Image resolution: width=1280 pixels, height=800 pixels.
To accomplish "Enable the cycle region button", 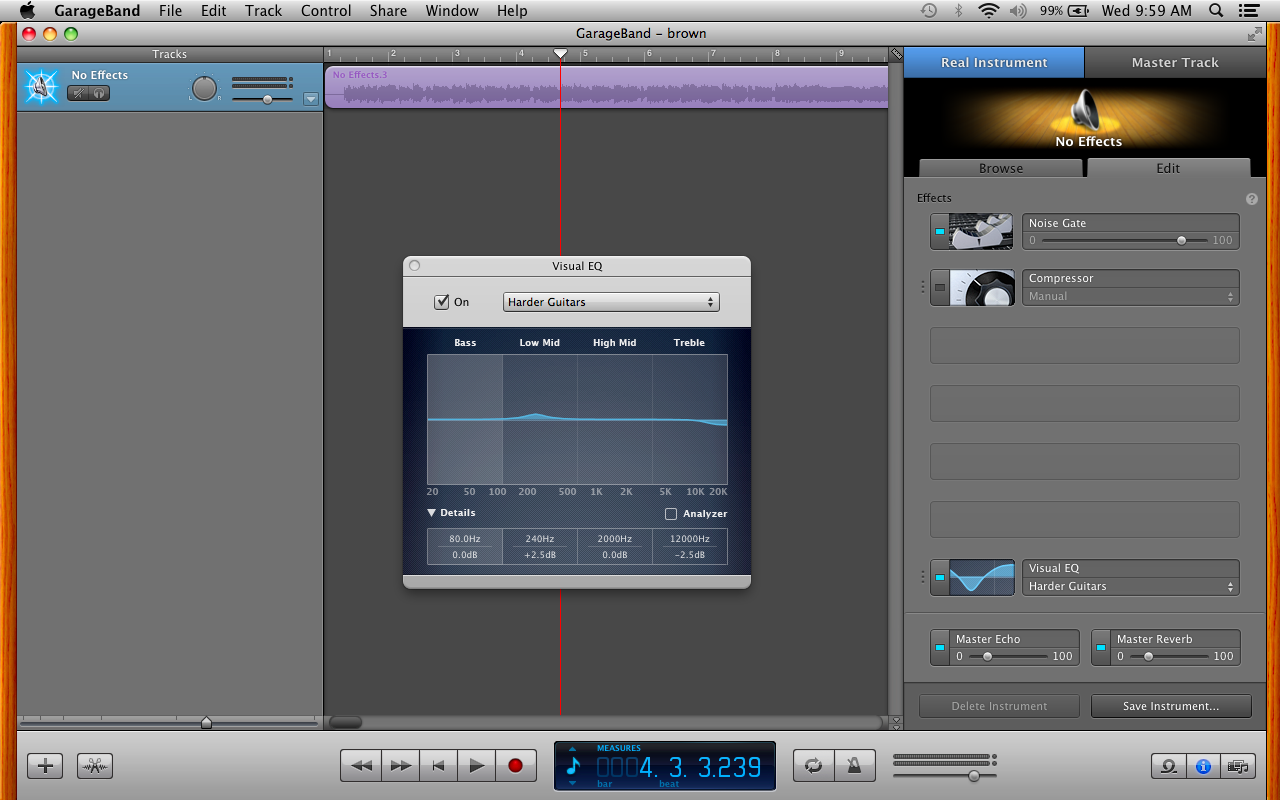I will click(813, 766).
